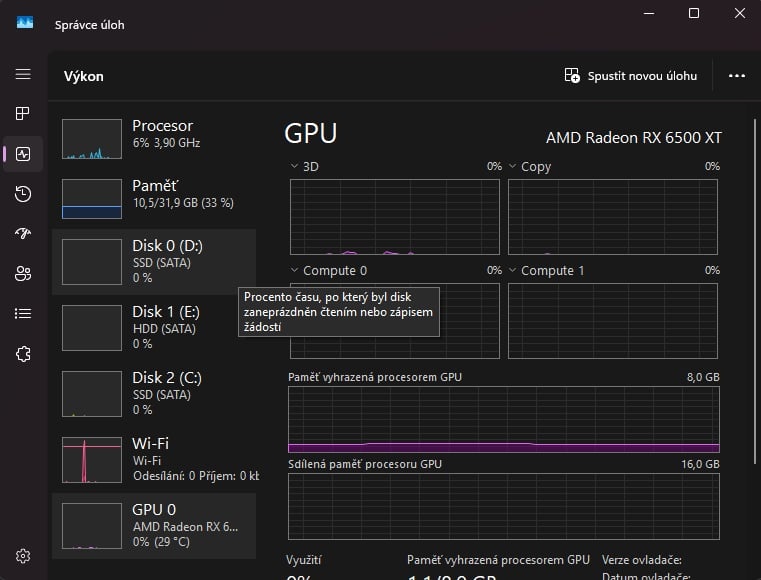The height and width of the screenshot is (580, 761).
Task: Open the hamburger navigation menu
Action: [x=23, y=75]
